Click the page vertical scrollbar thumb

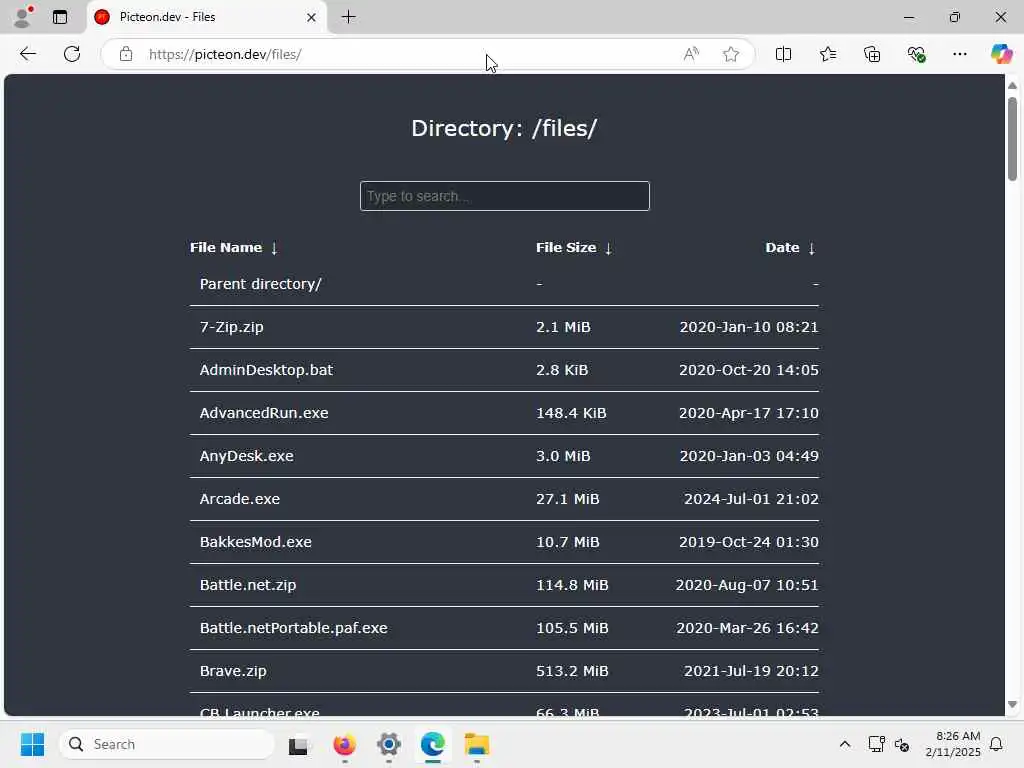[1012, 138]
